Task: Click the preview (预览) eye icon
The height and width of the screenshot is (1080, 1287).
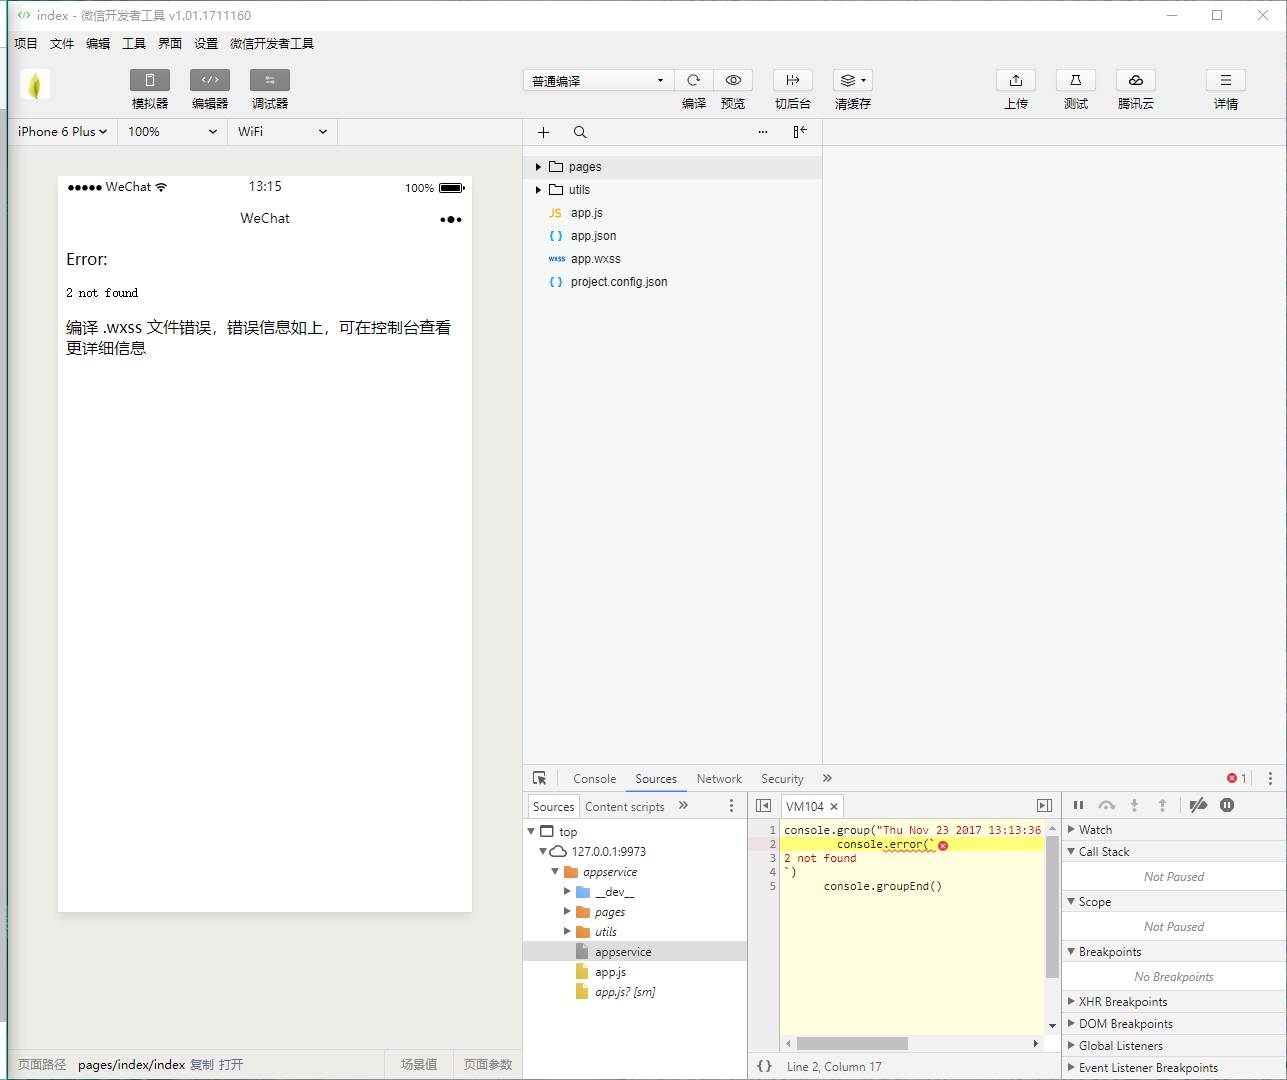Action: click(733, 80)
